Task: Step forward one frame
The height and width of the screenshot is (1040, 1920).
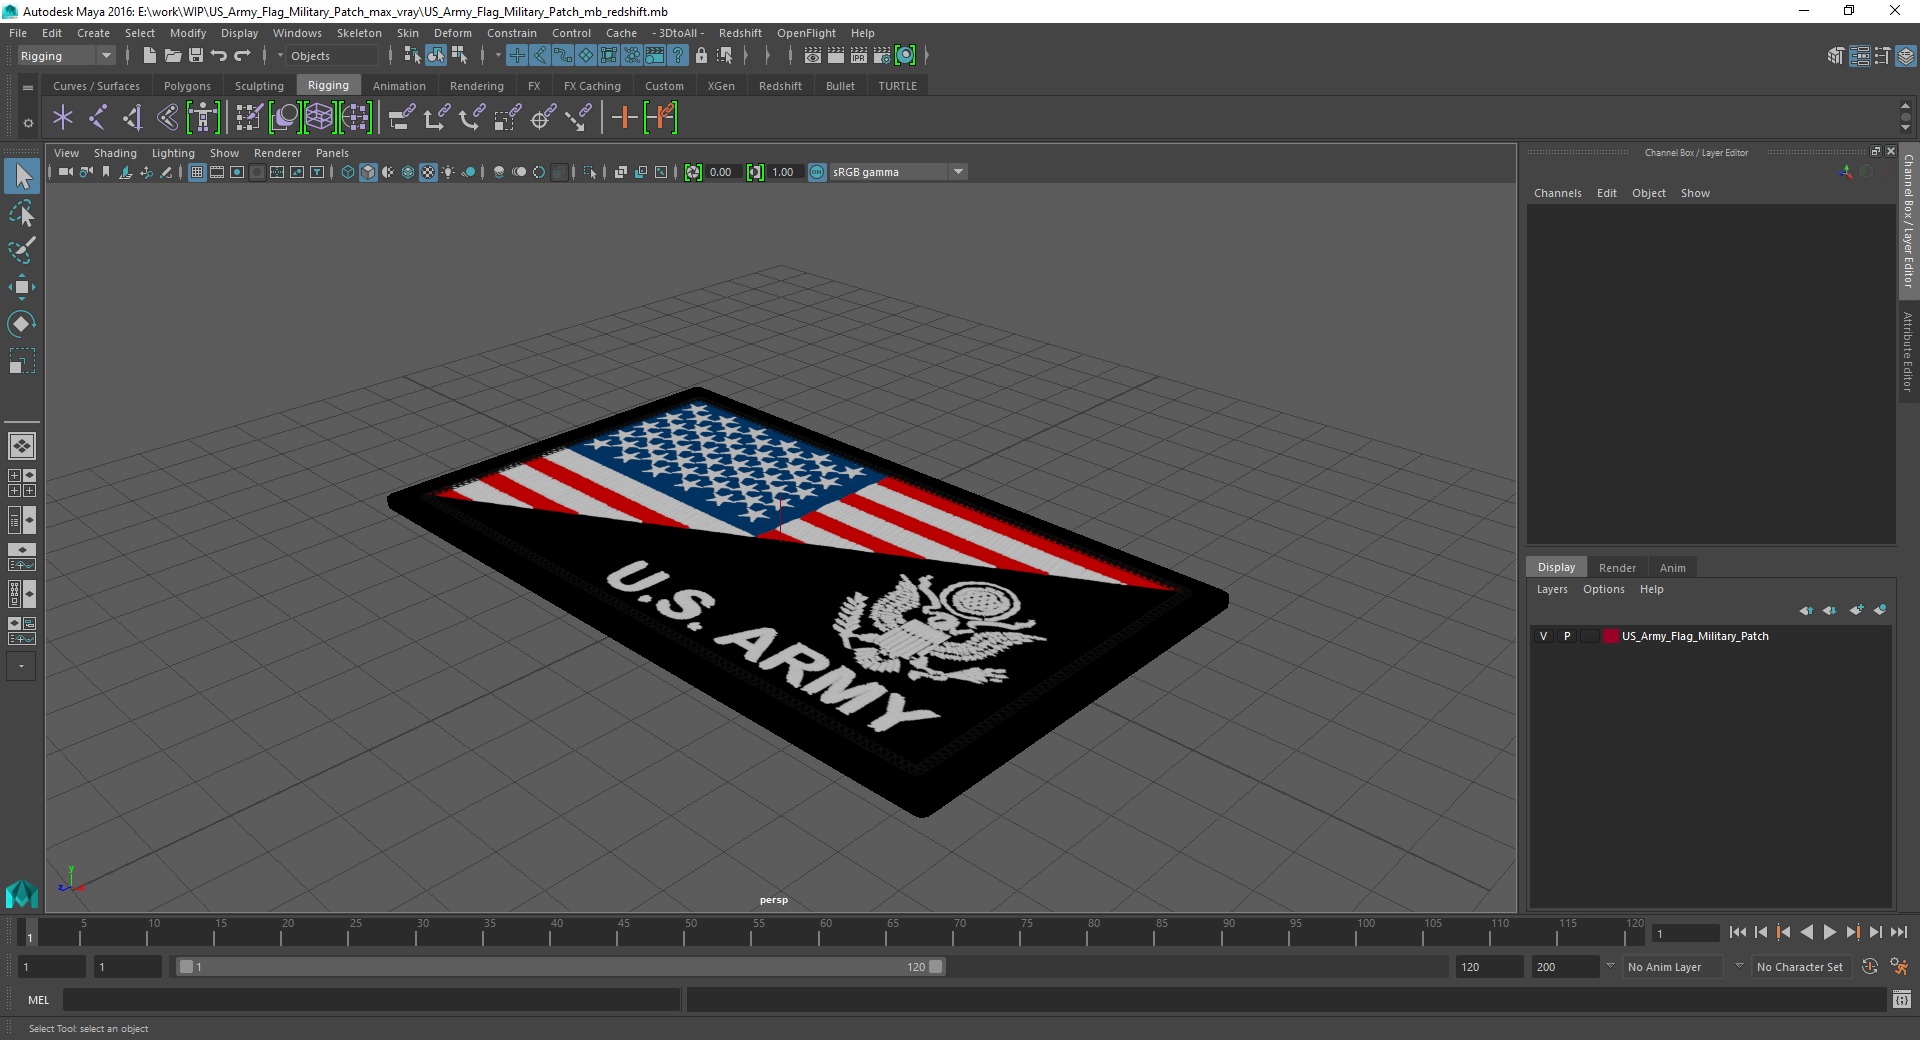Action: [x=1875, y=932]
